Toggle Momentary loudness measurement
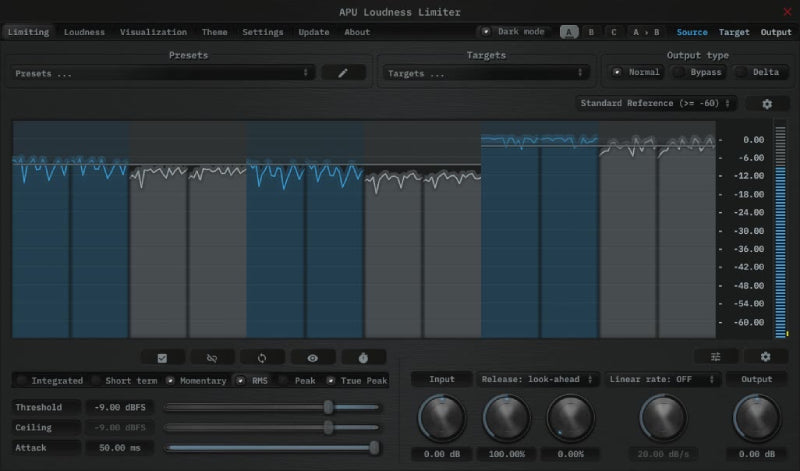Viewport: 800px width, 471px height. (196, 381)
